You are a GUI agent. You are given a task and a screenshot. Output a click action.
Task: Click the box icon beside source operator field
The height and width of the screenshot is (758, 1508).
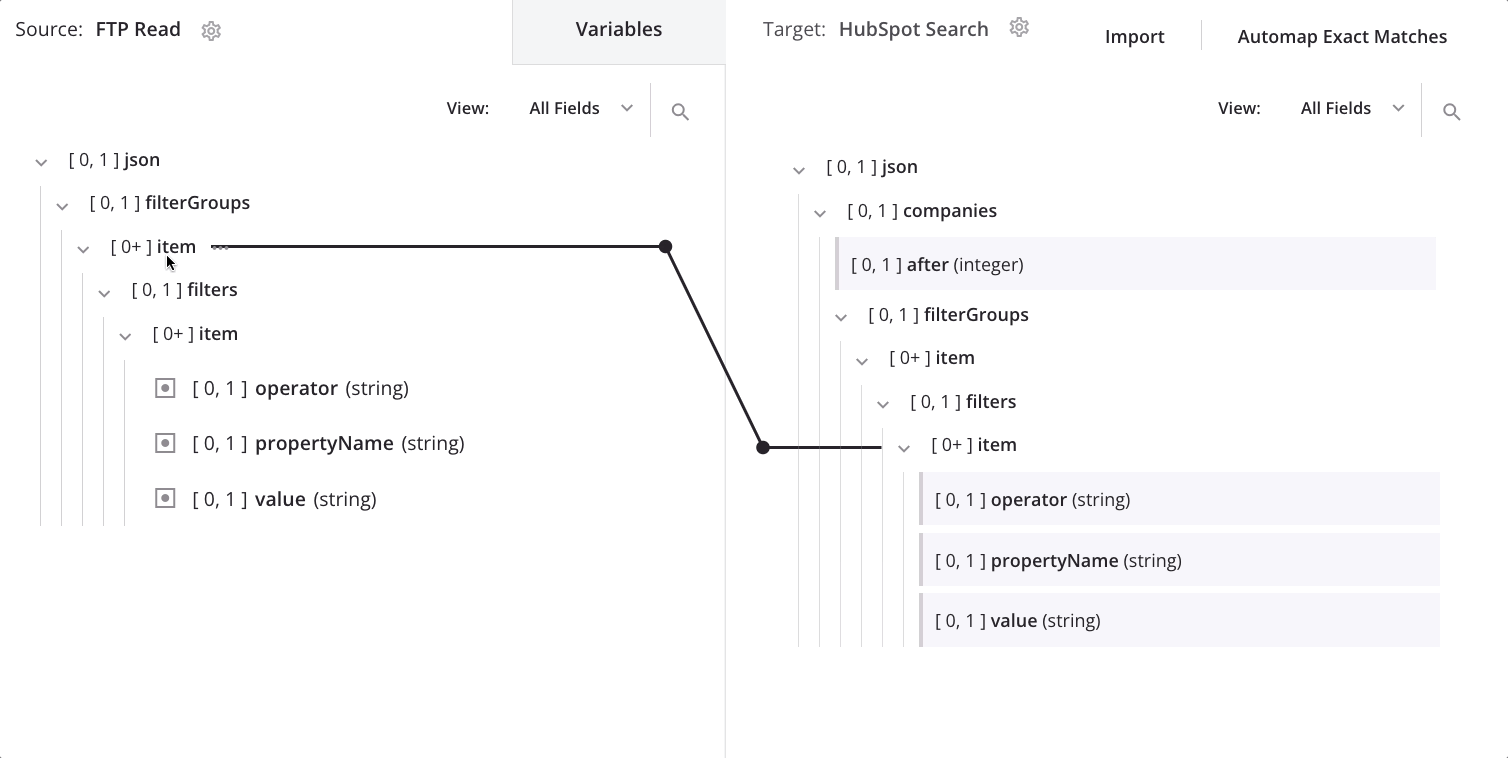(x=165, y=388)
